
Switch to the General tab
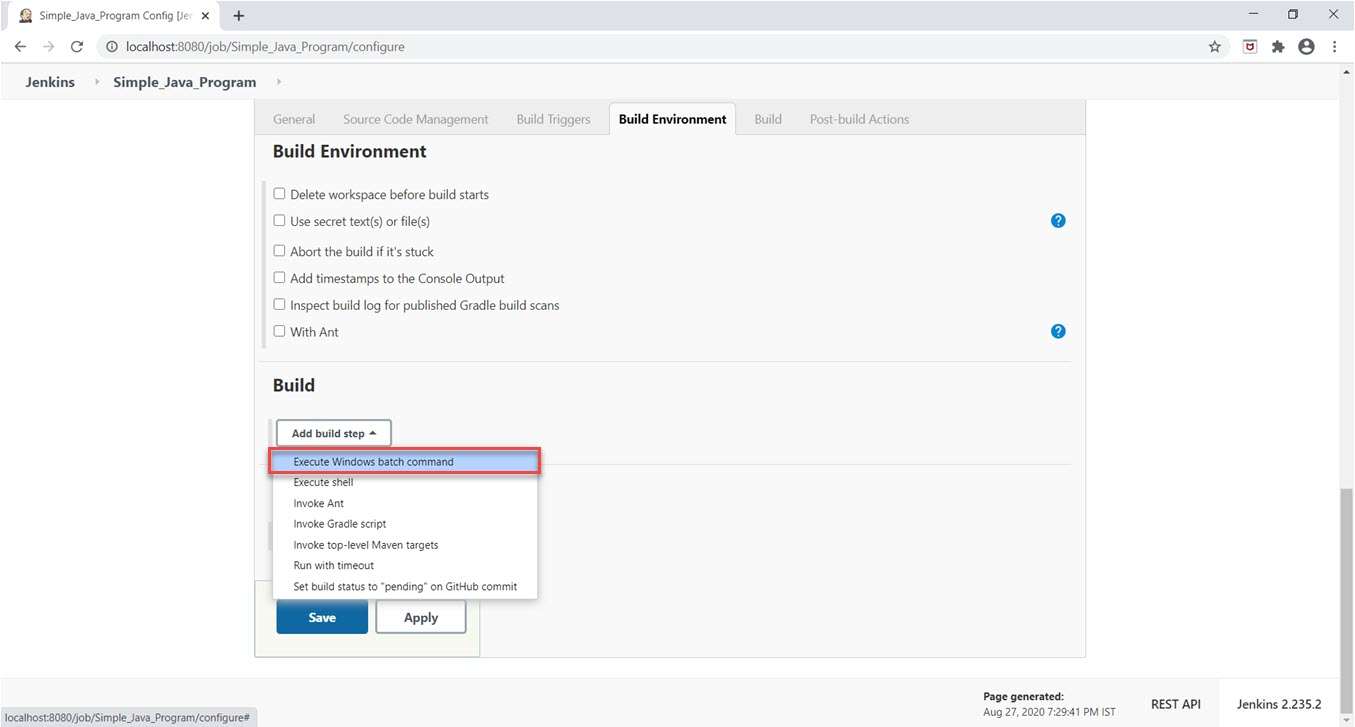pos(294,119)
